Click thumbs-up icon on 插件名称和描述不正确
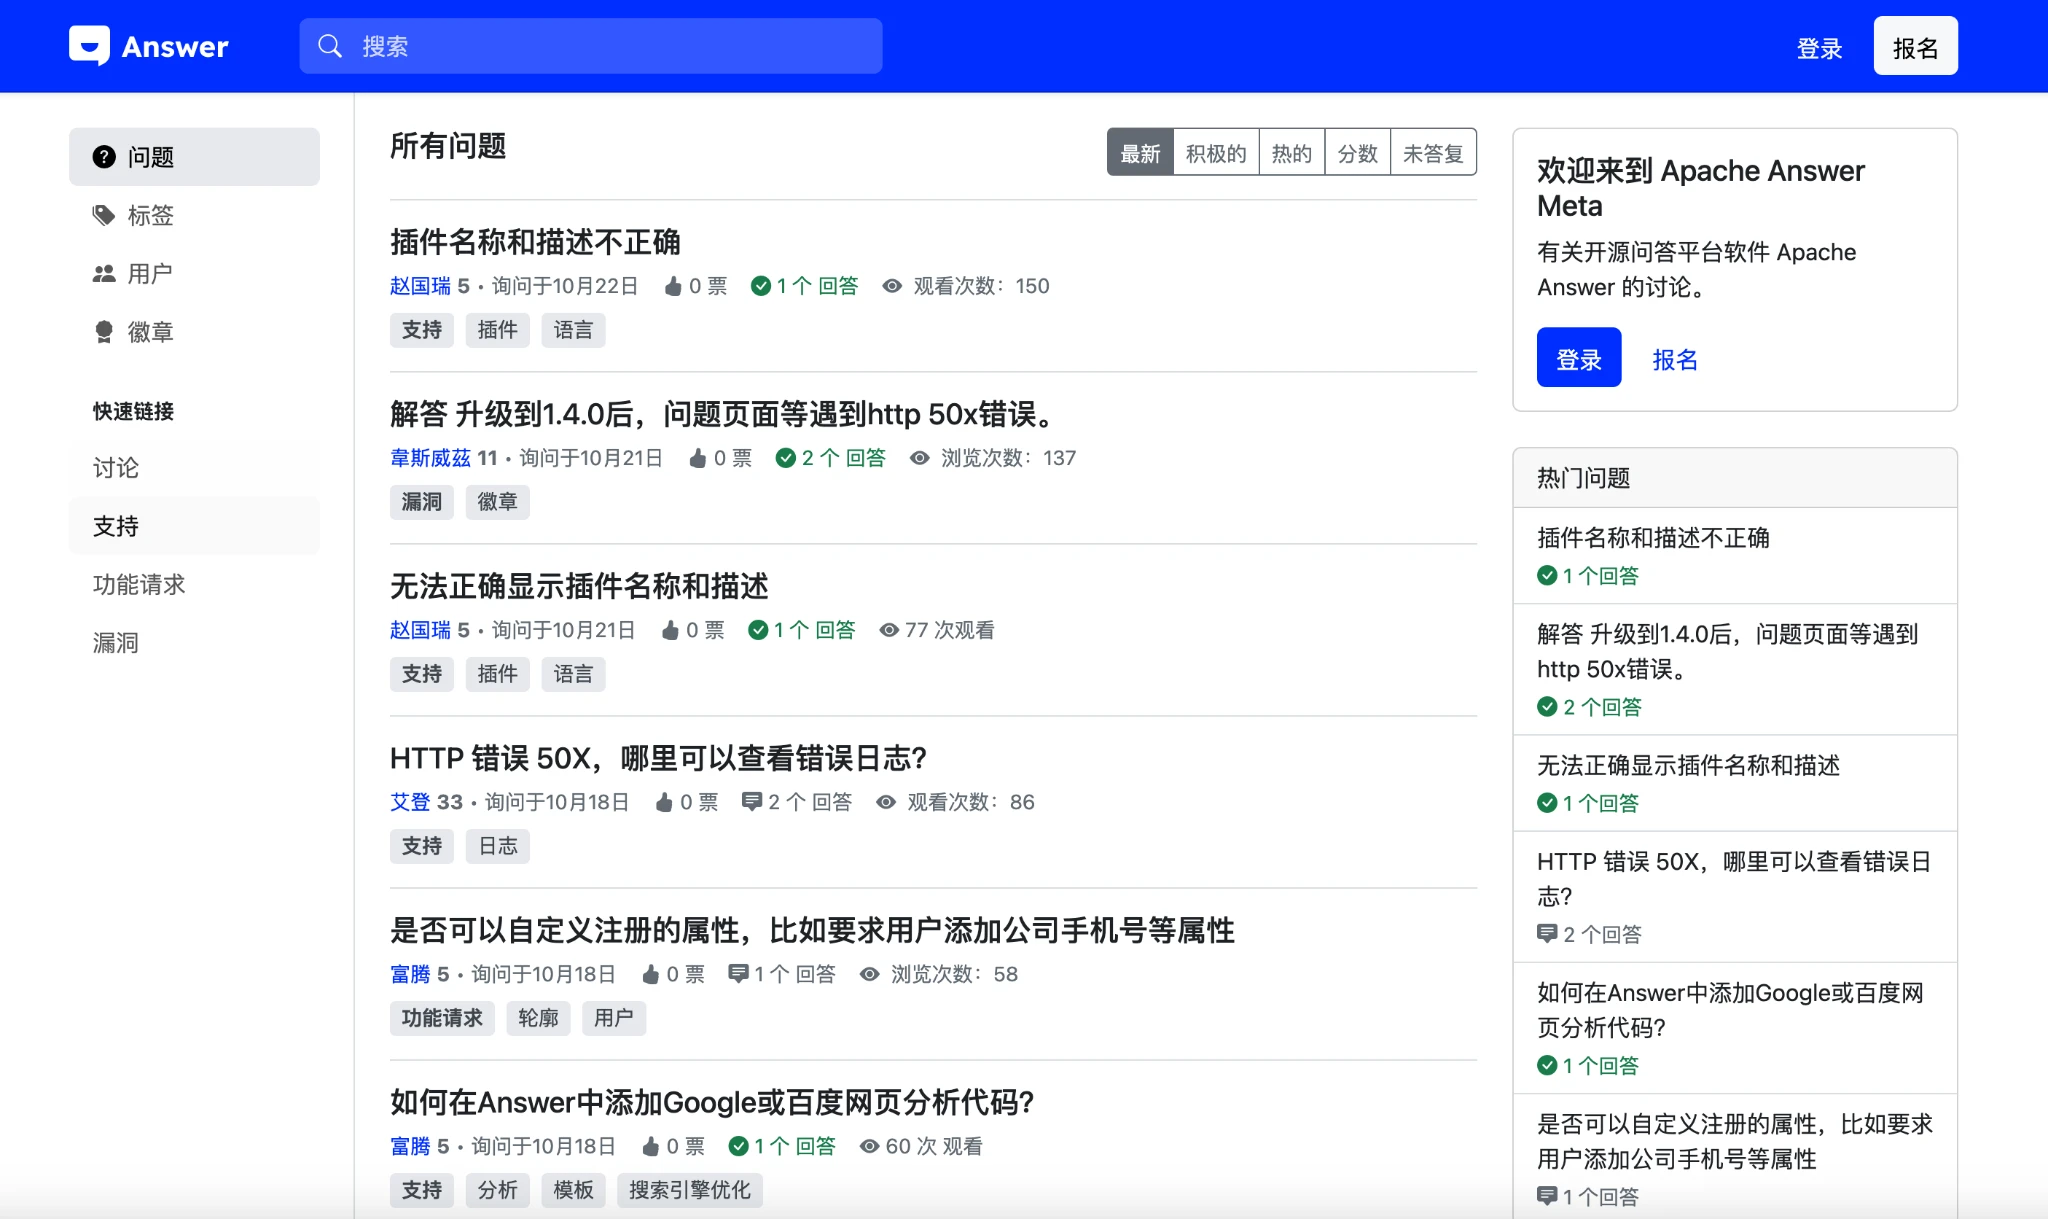This screenshot has height=1219, width=2048. pyautogui.click(x=673, y=286)
